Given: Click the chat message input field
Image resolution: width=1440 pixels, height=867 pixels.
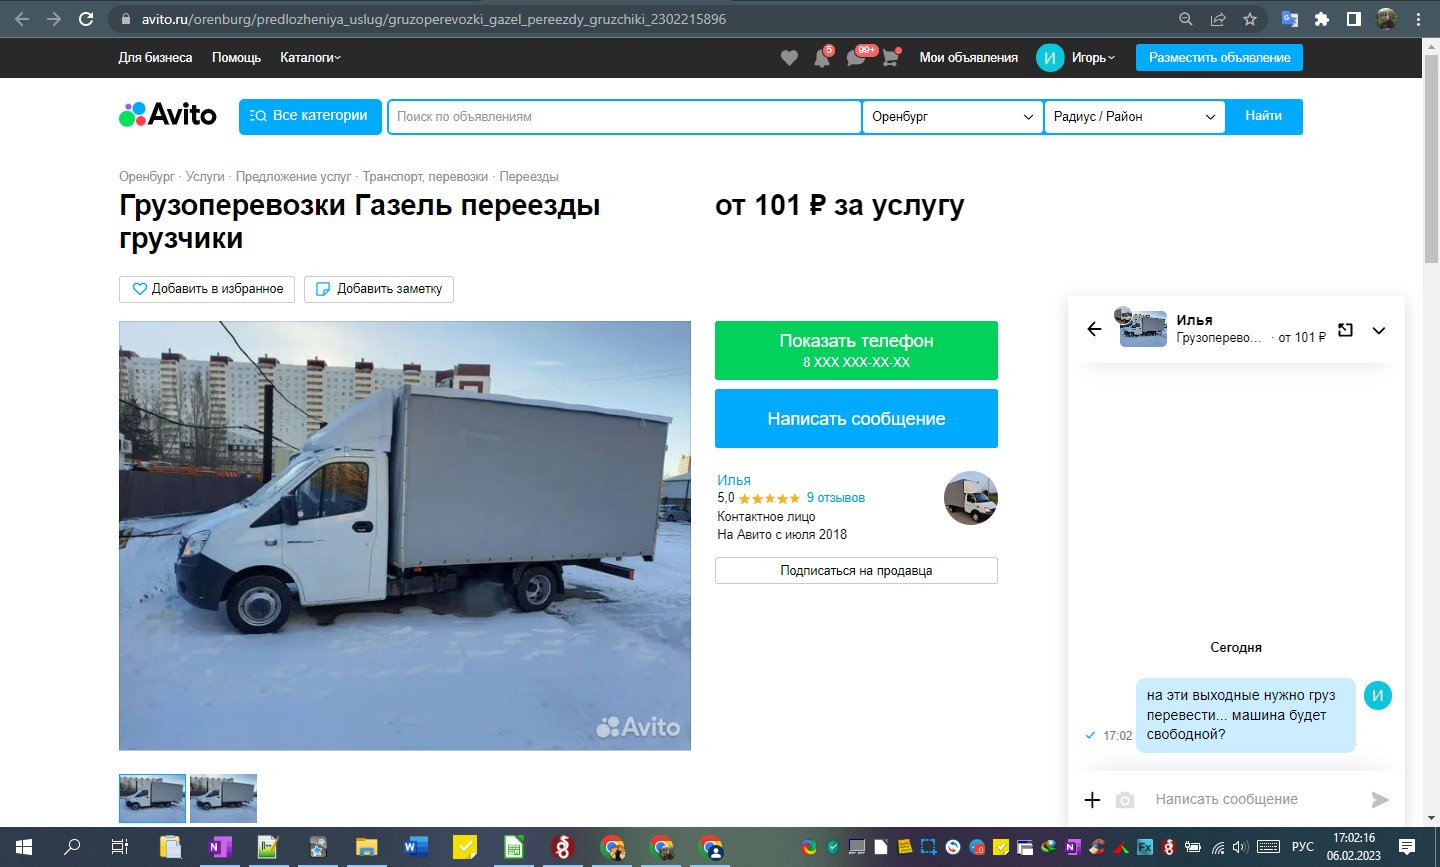Looking at the screenshot, I should pos(1255,799).
